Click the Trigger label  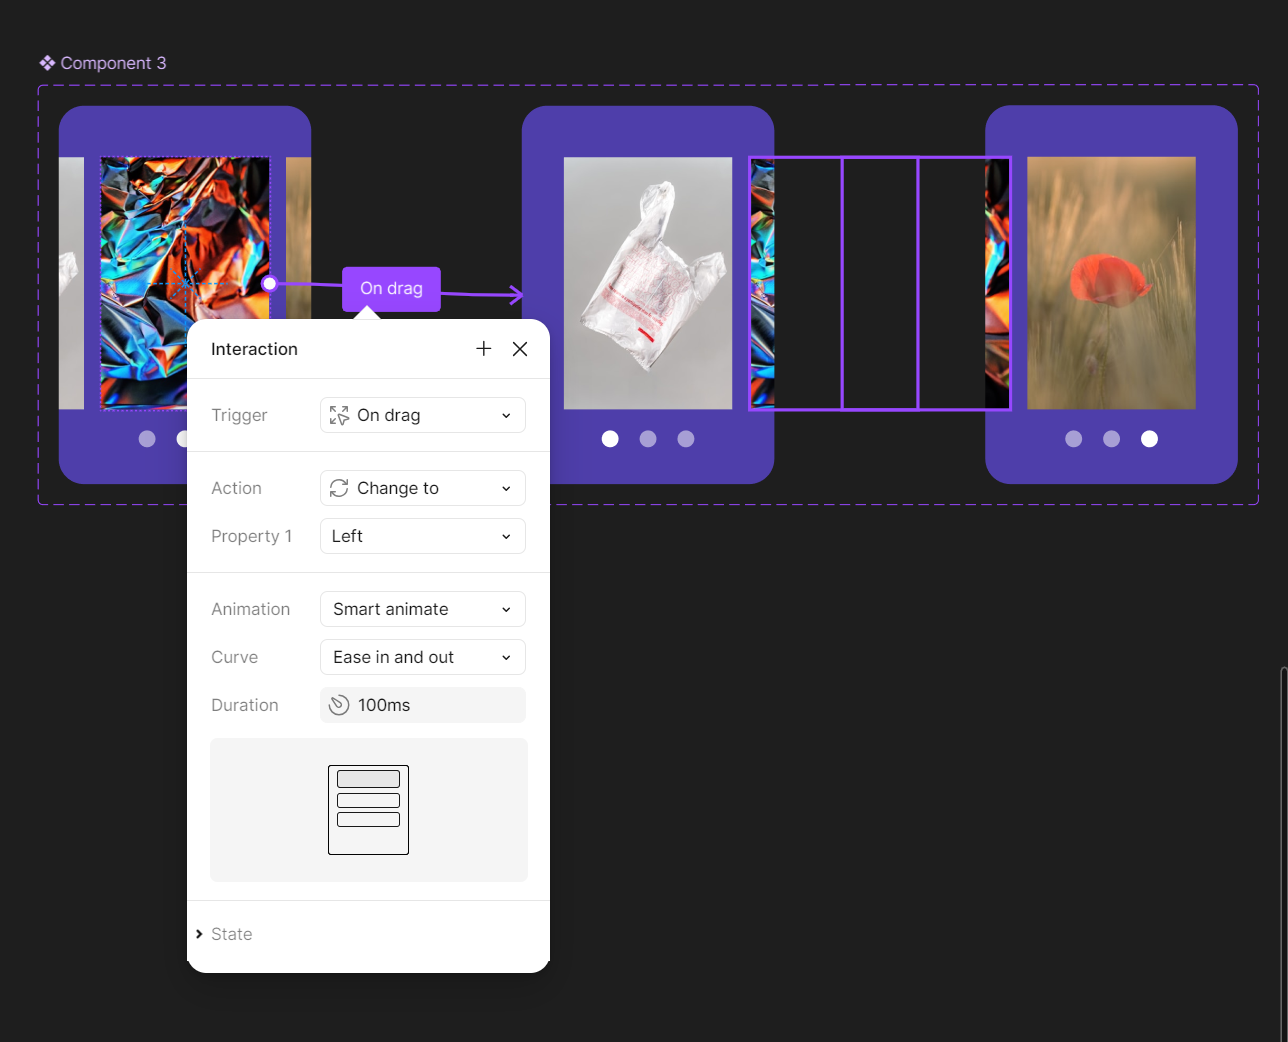pyautogui.click(x=239, y=415)
